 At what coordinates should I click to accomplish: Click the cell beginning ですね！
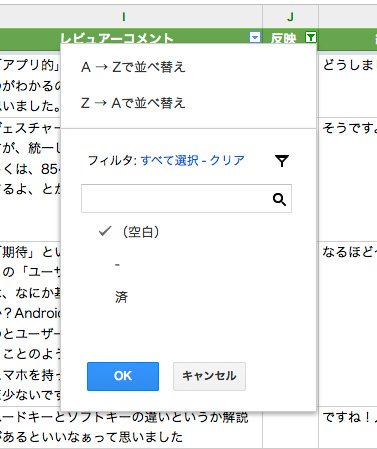point(348,427)
